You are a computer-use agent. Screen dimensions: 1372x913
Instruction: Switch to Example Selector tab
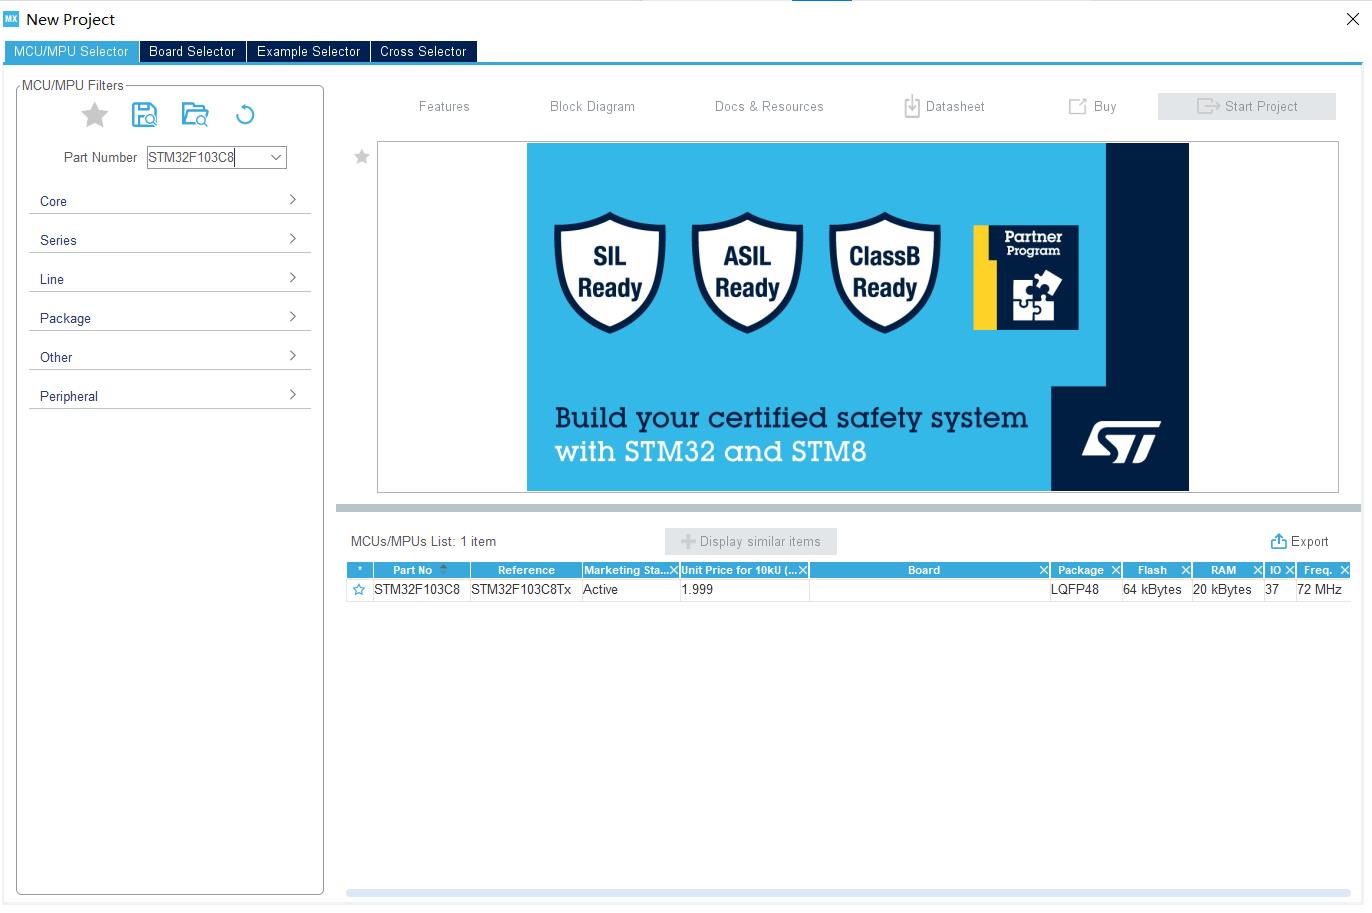click(308, 51)
